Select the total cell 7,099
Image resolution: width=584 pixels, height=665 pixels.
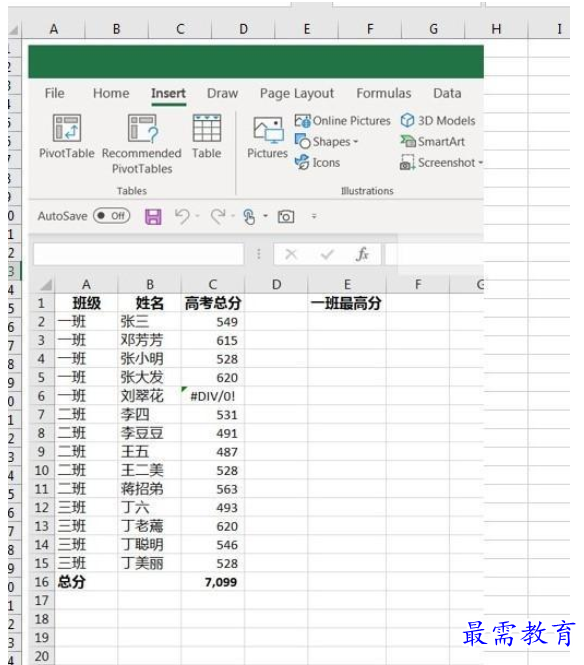pos(213,582)
